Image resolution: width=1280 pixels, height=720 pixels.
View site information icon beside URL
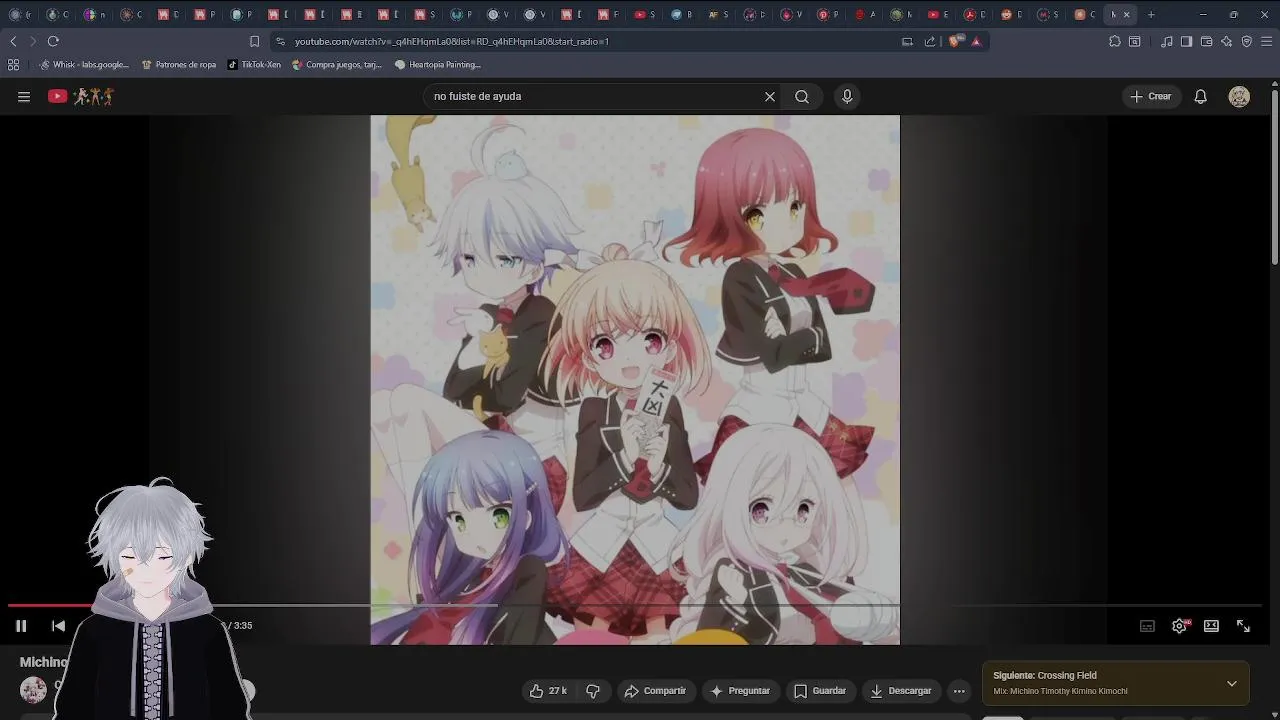tap(280, 41)
